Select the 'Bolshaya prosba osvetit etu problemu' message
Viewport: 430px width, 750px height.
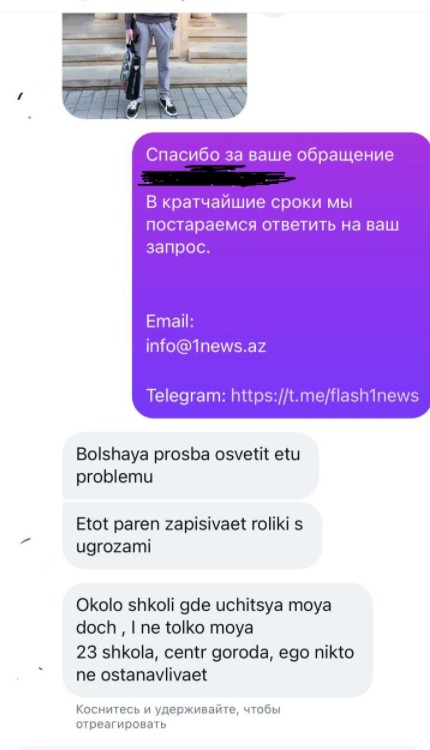point(190,465)
